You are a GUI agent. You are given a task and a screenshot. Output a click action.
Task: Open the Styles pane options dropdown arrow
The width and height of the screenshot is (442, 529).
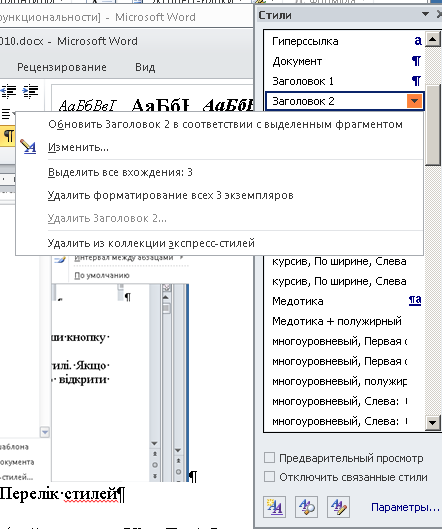pyautogui.click(x=425, y=14)
